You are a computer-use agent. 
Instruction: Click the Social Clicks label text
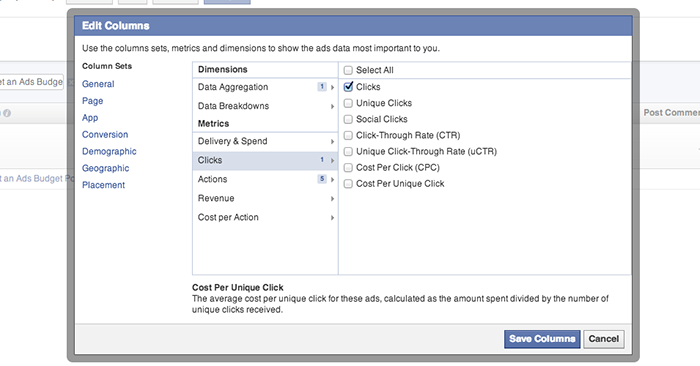coord(382,119)
